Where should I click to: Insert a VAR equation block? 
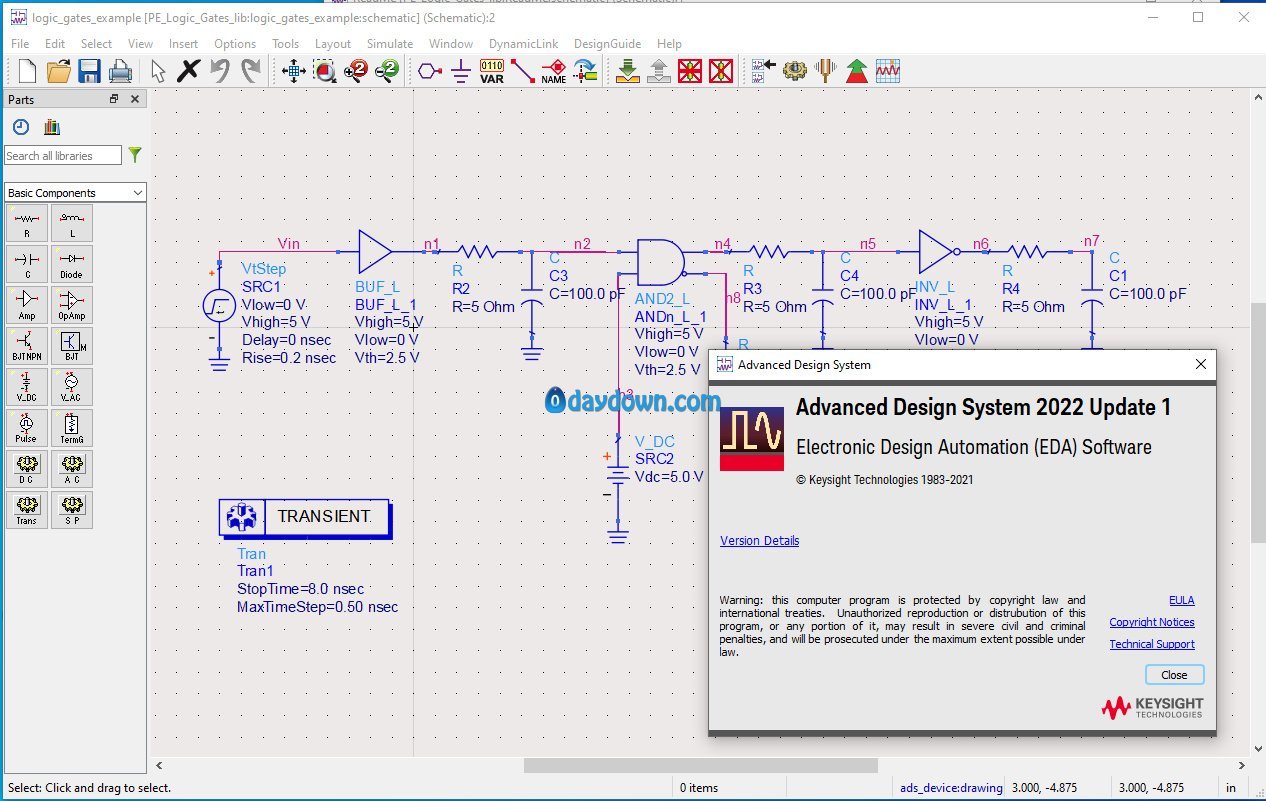492,71
